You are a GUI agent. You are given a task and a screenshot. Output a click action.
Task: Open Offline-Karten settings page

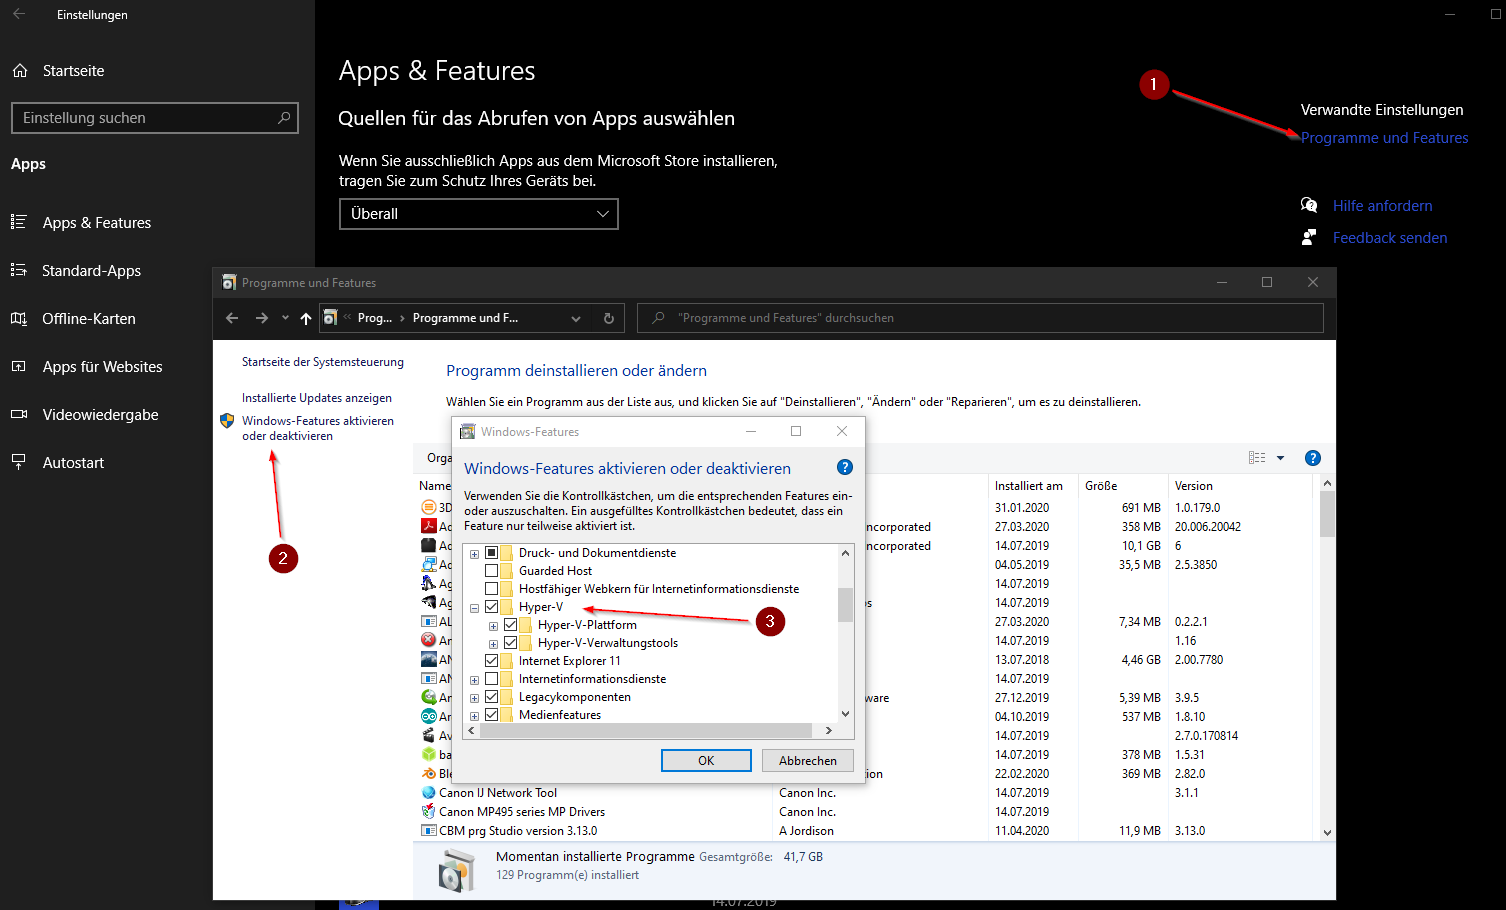pyautogui.click(x=89, y=319)
